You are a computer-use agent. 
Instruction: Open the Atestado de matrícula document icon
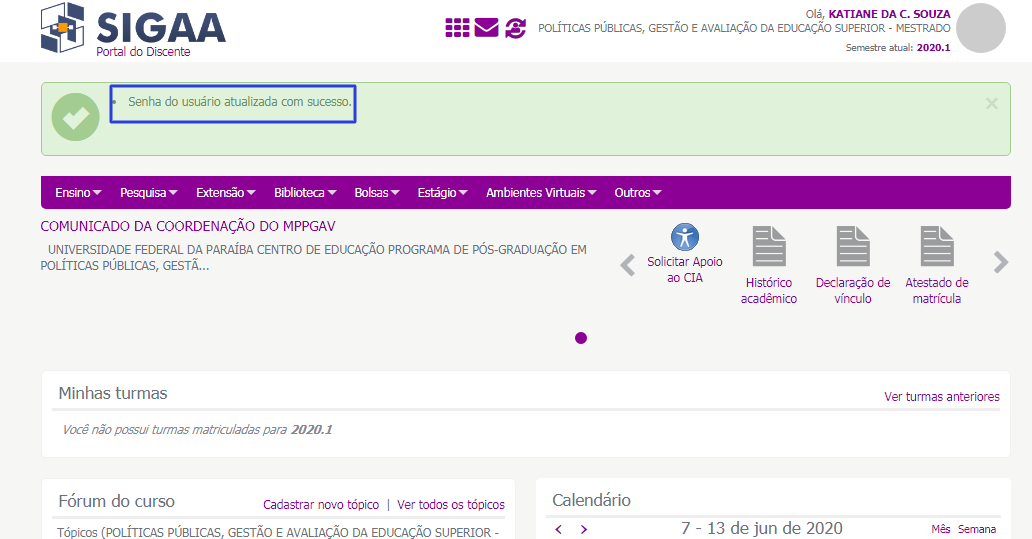(937, 246)
